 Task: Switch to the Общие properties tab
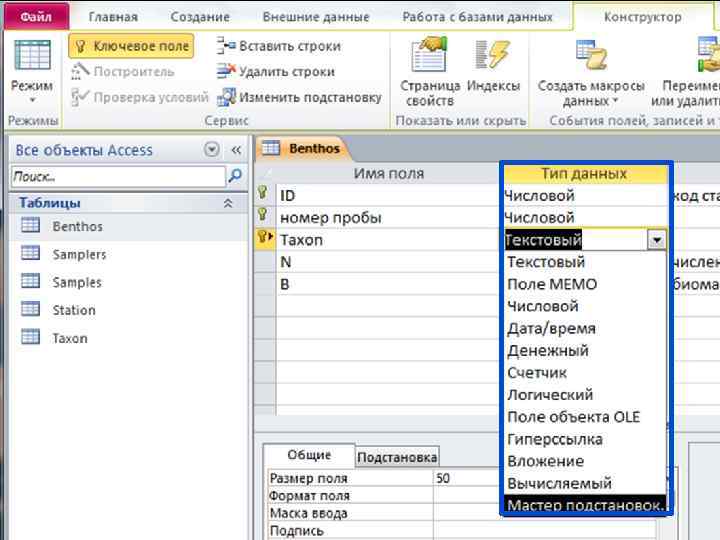(x=309, y=455)
